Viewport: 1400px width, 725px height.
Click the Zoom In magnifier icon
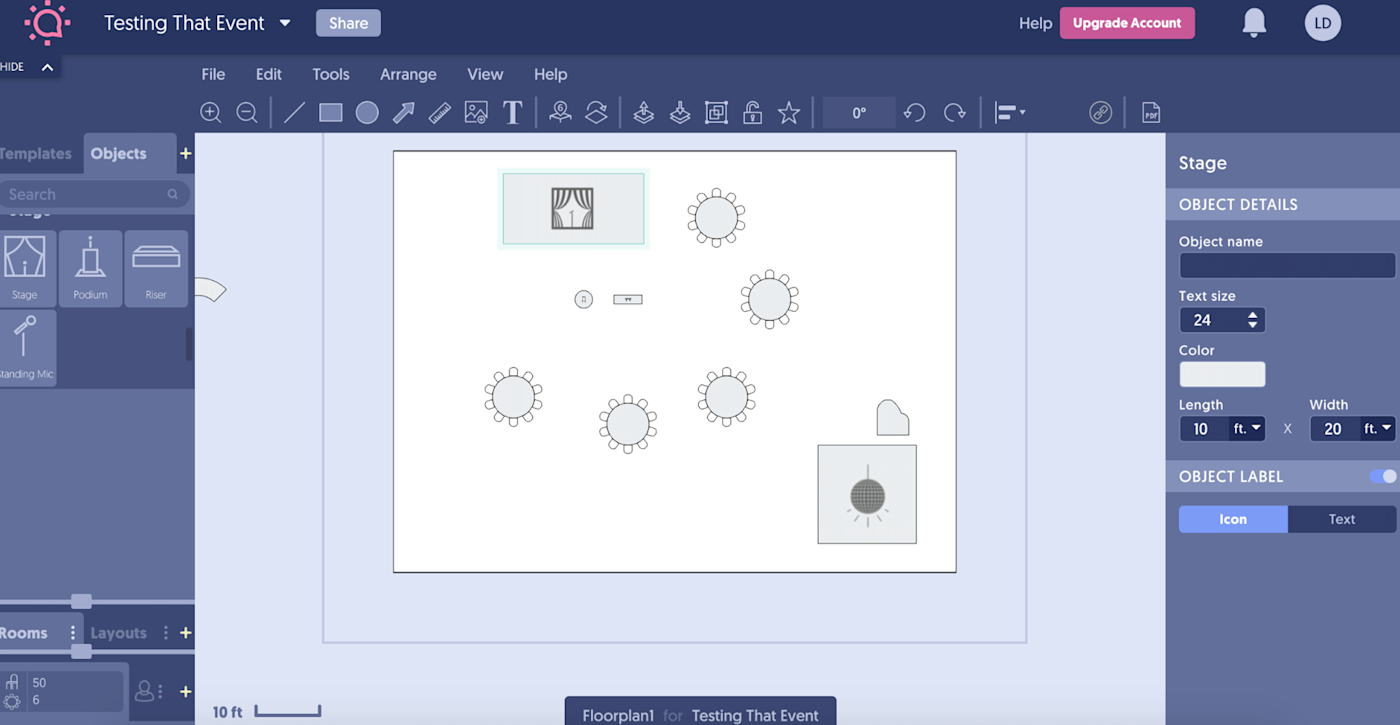[x=211, y=112]
